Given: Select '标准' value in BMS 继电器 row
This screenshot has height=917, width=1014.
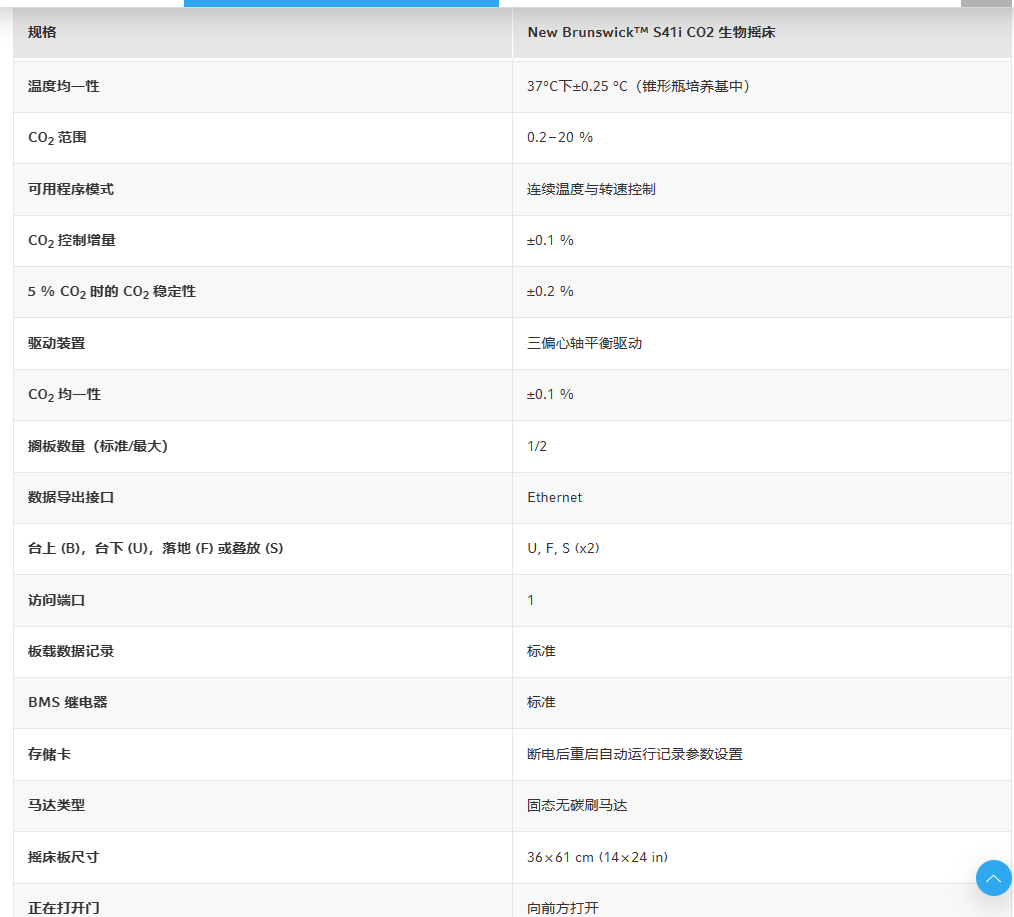Looking at the screenshot, I should pyautogui.click(x=541, y=702).
